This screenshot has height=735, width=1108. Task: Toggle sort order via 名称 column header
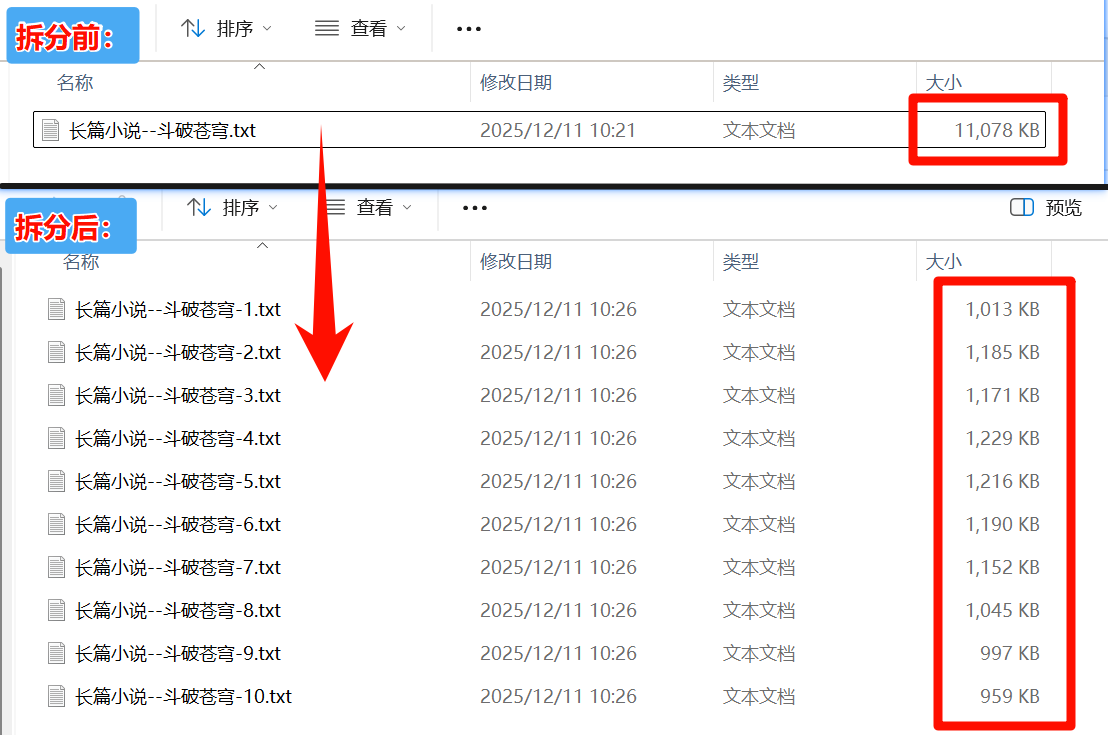[x=74, y=83]
